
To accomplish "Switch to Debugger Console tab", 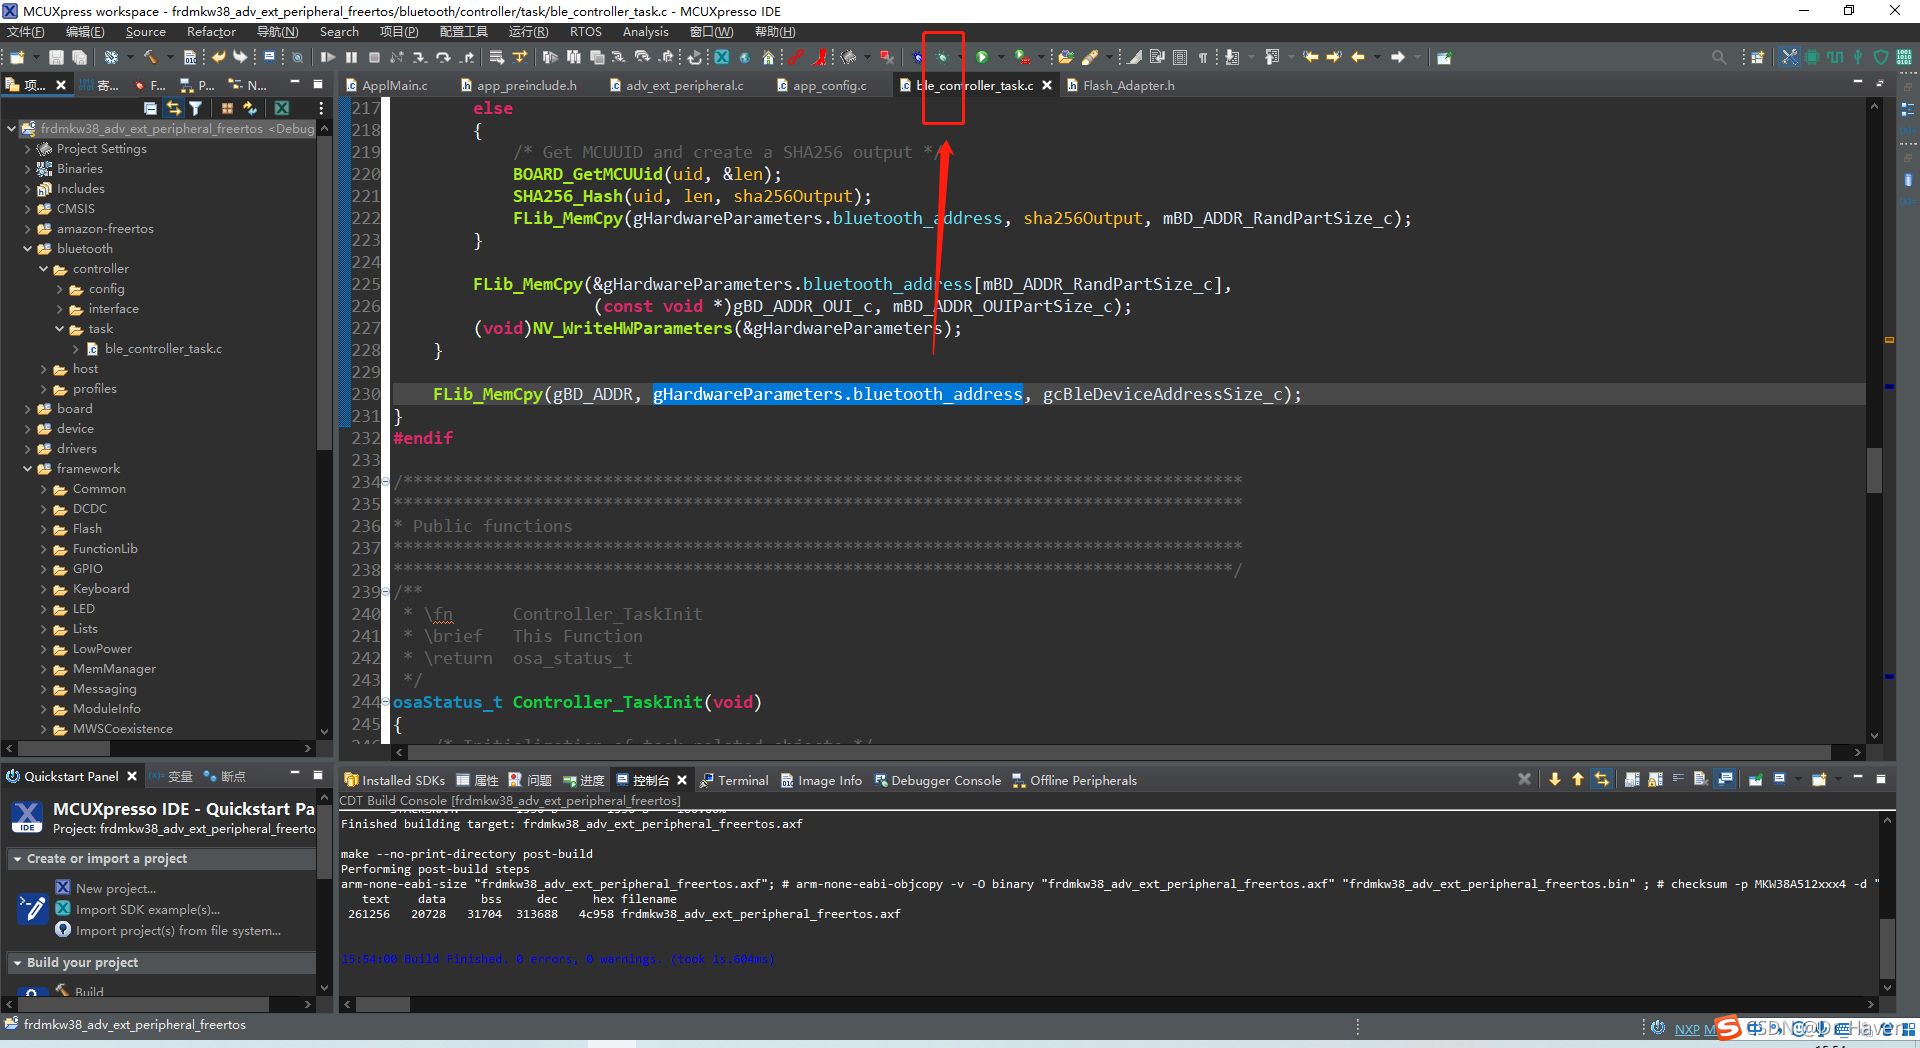I will [938, 781].
